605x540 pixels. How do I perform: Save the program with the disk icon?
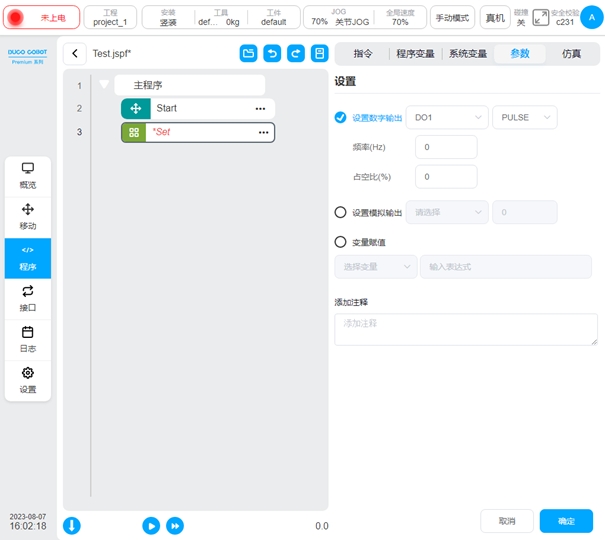[320, 54]
